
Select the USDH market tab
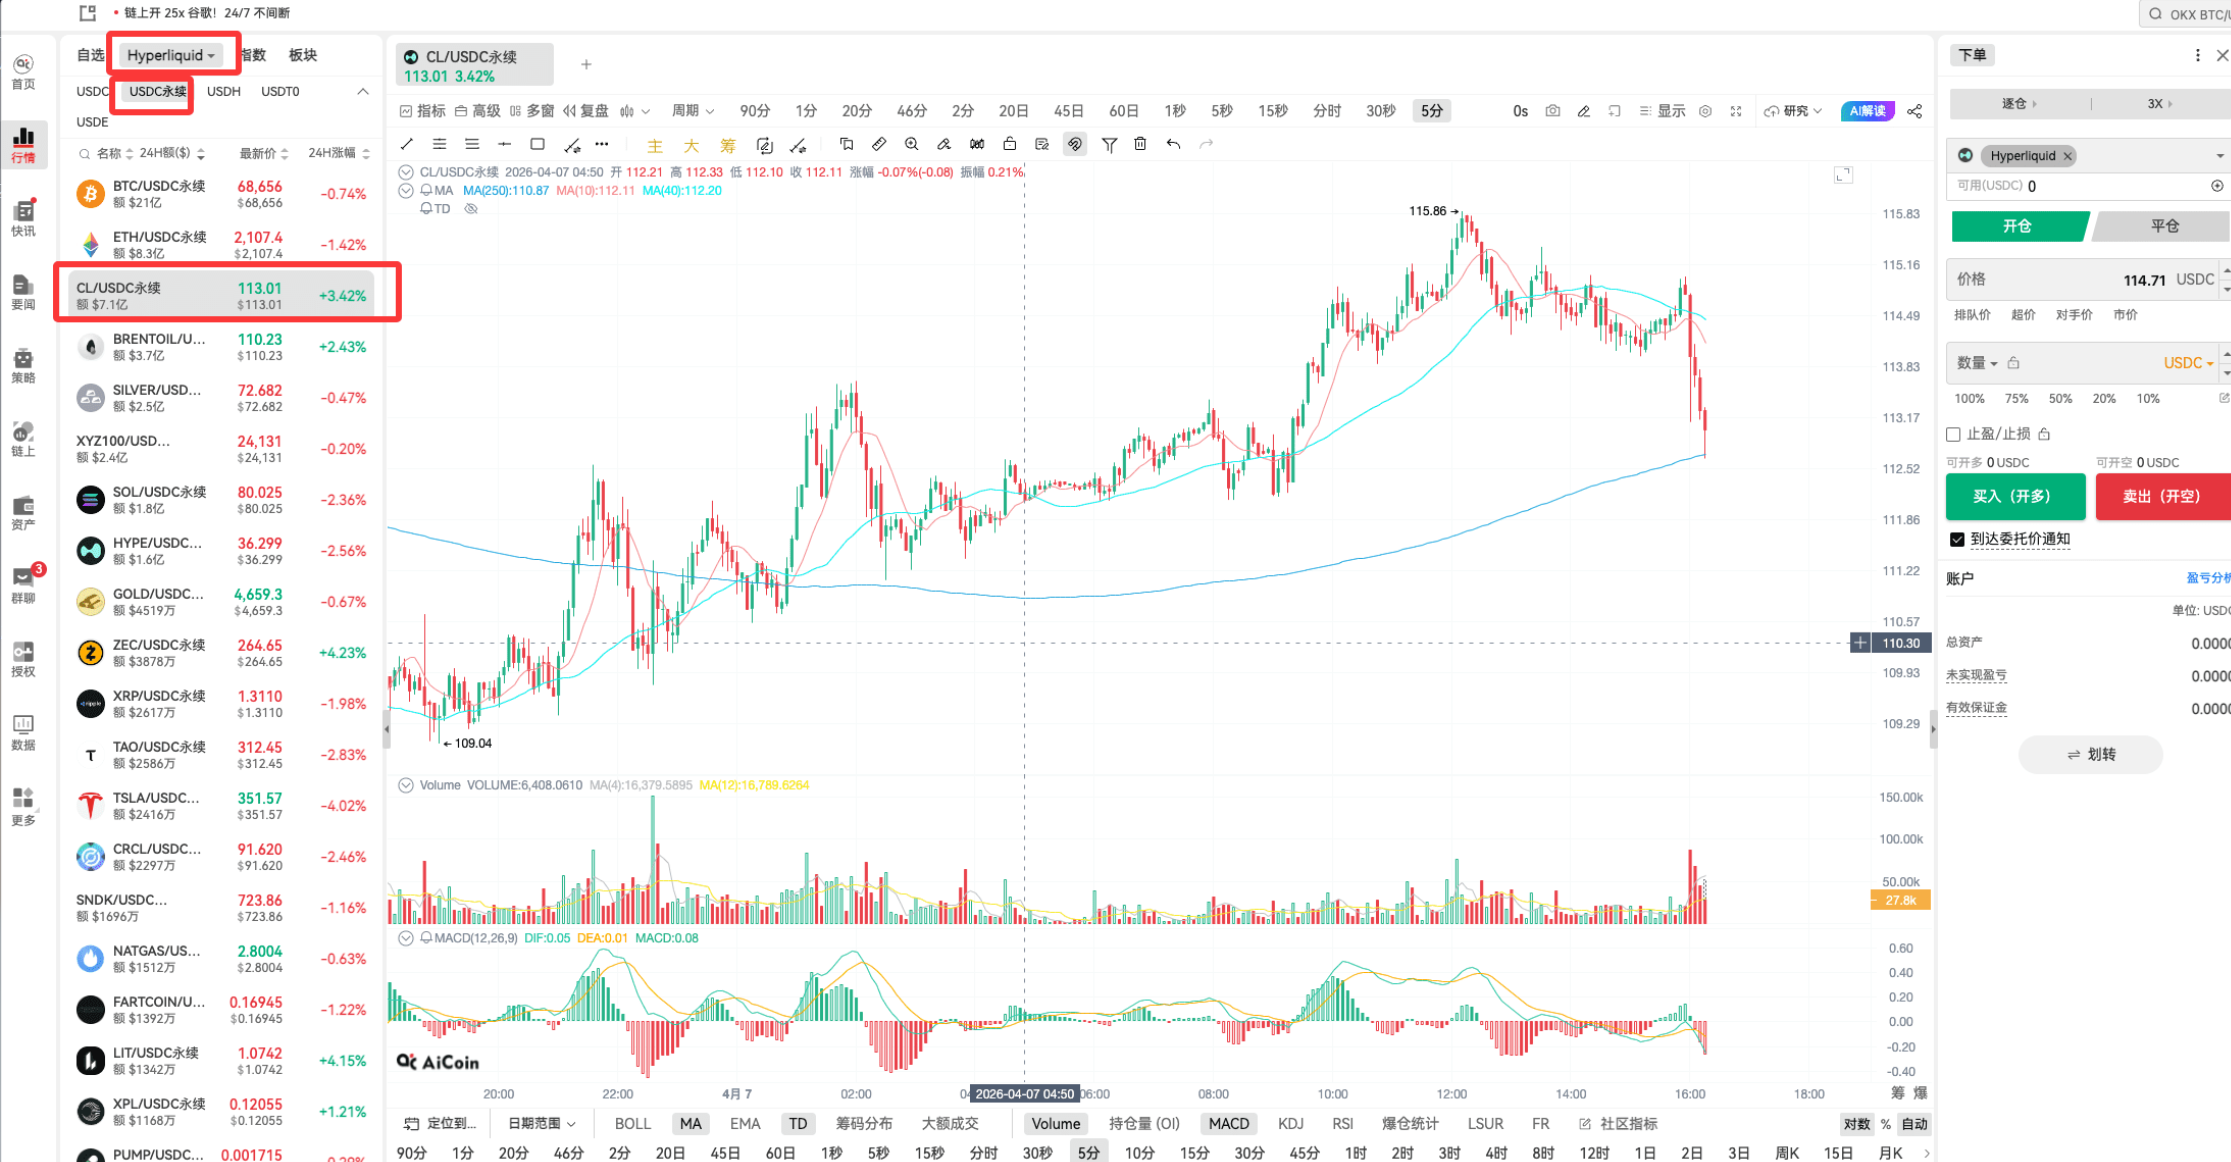[223, 91]
